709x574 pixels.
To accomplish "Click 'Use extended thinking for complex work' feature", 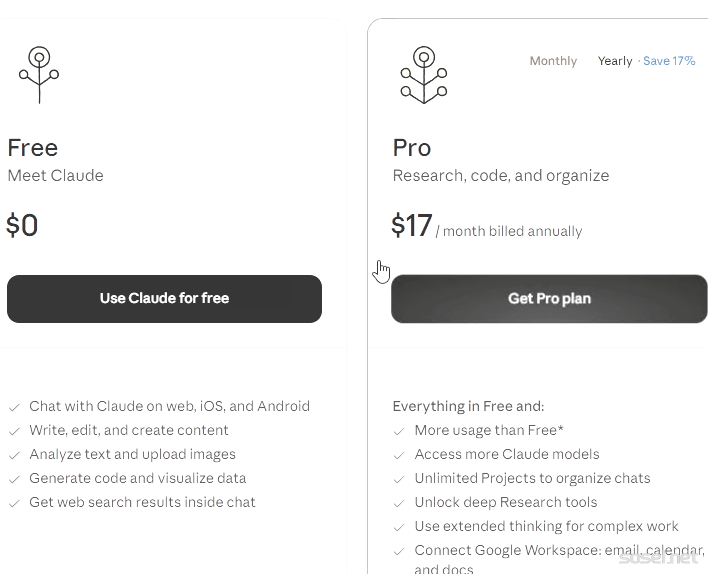I will [546, 527].
